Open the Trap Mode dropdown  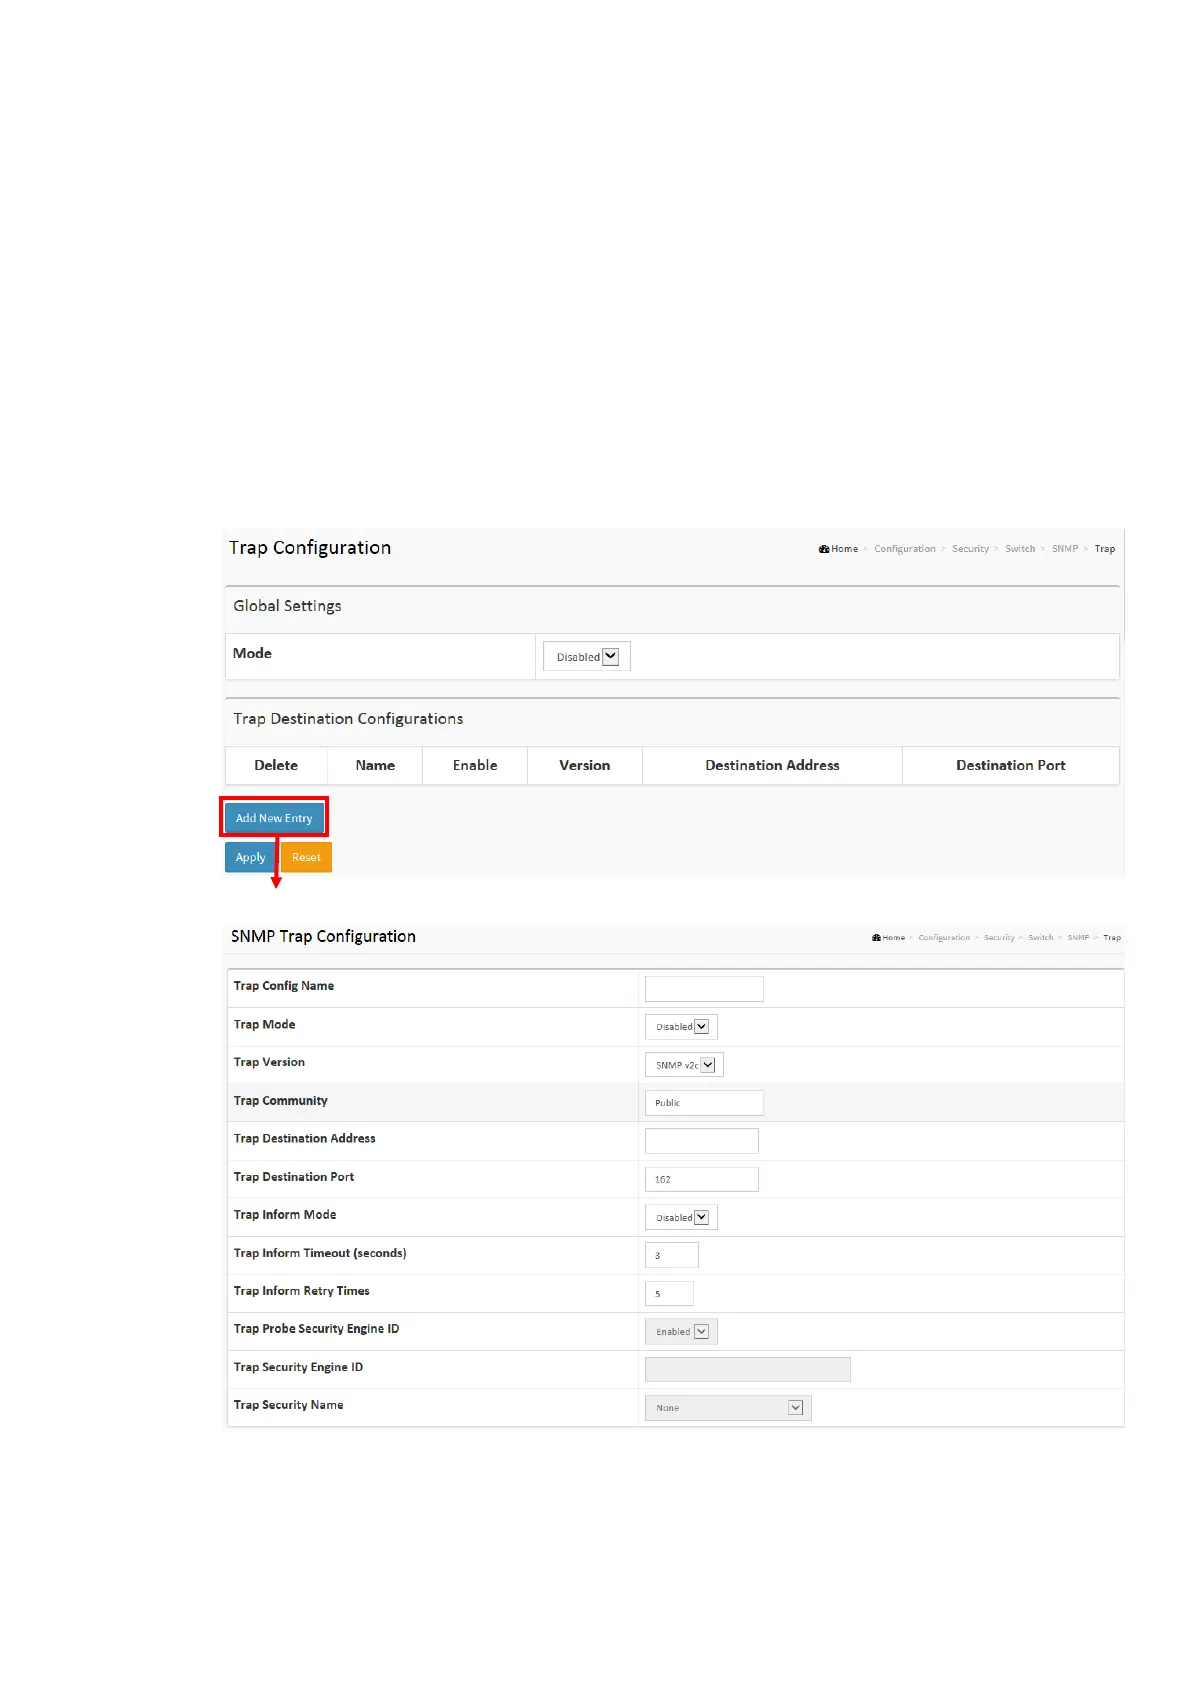point(682,1027)
